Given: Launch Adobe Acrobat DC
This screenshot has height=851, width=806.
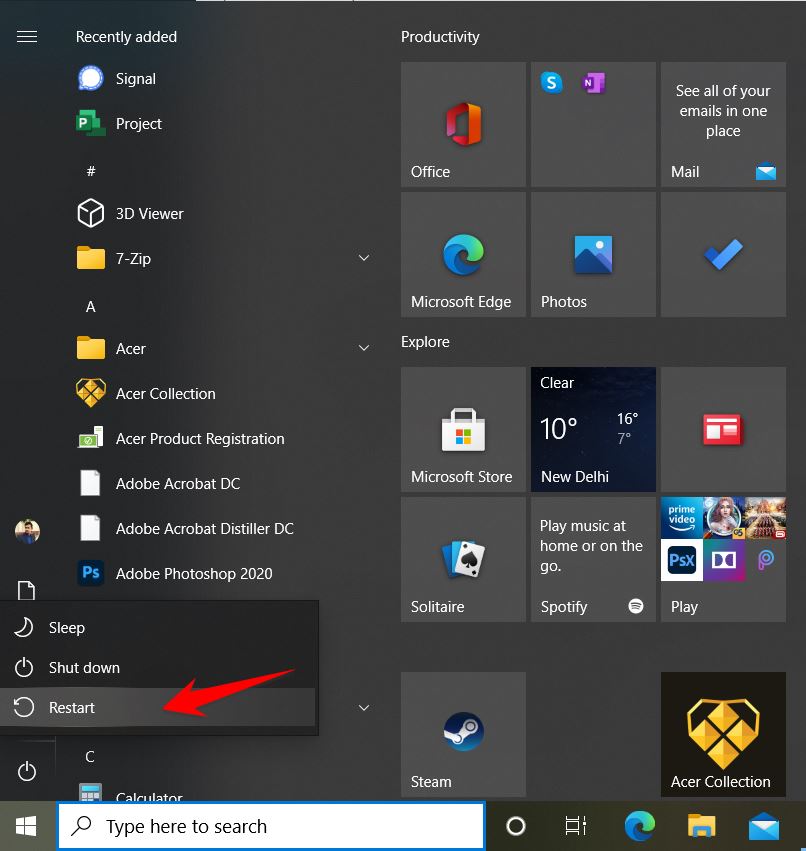Looking at the screenshot, I should tap(158, 484).
